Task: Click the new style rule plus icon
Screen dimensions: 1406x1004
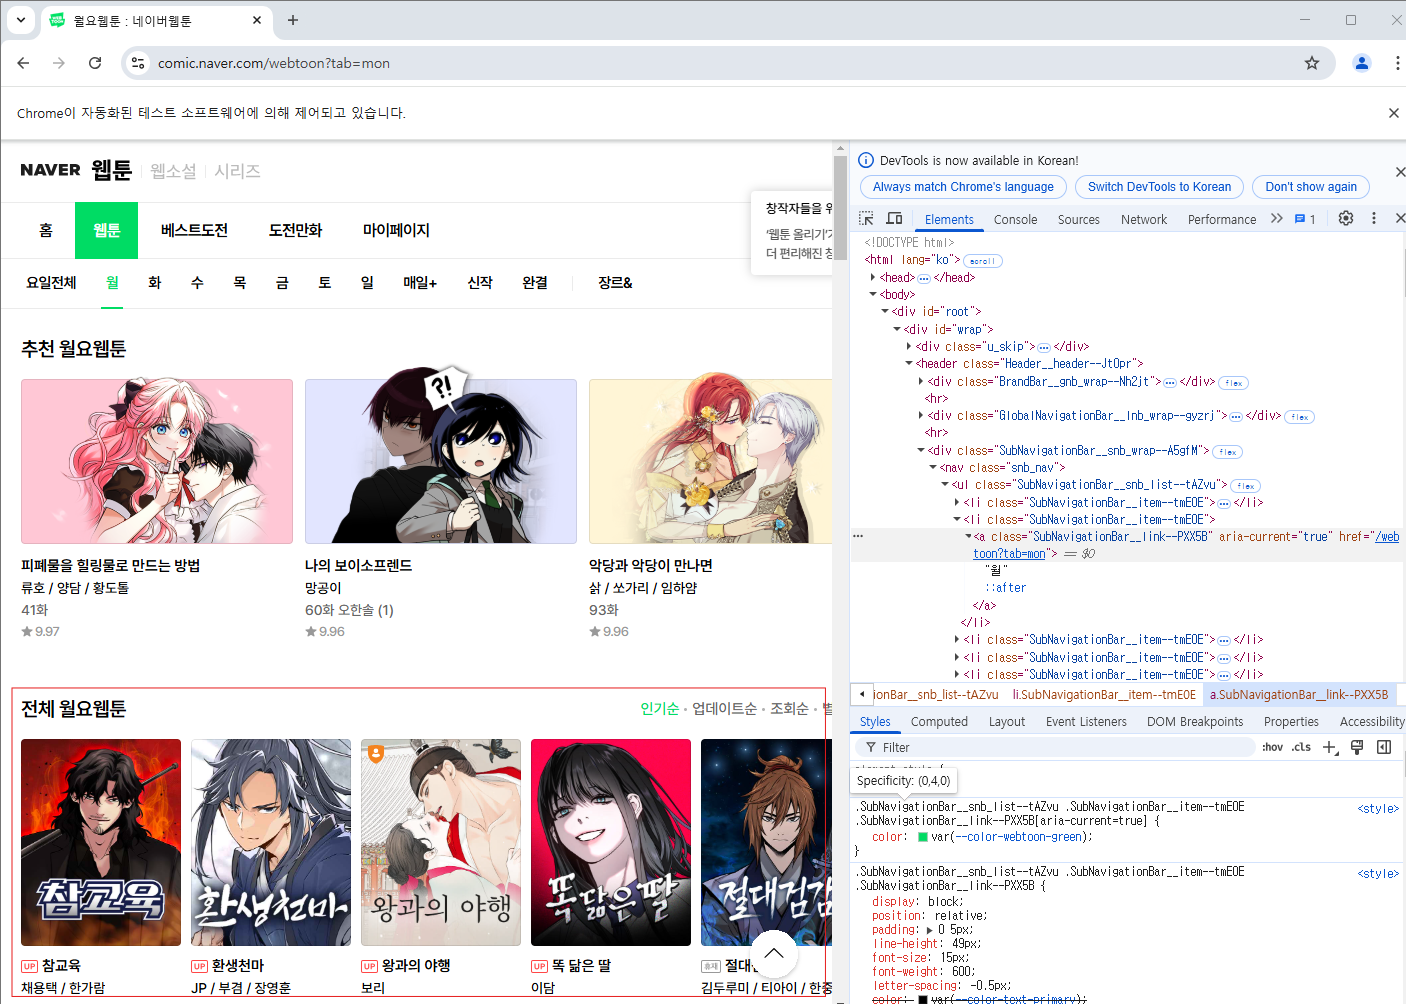Action: (1330, 747)
